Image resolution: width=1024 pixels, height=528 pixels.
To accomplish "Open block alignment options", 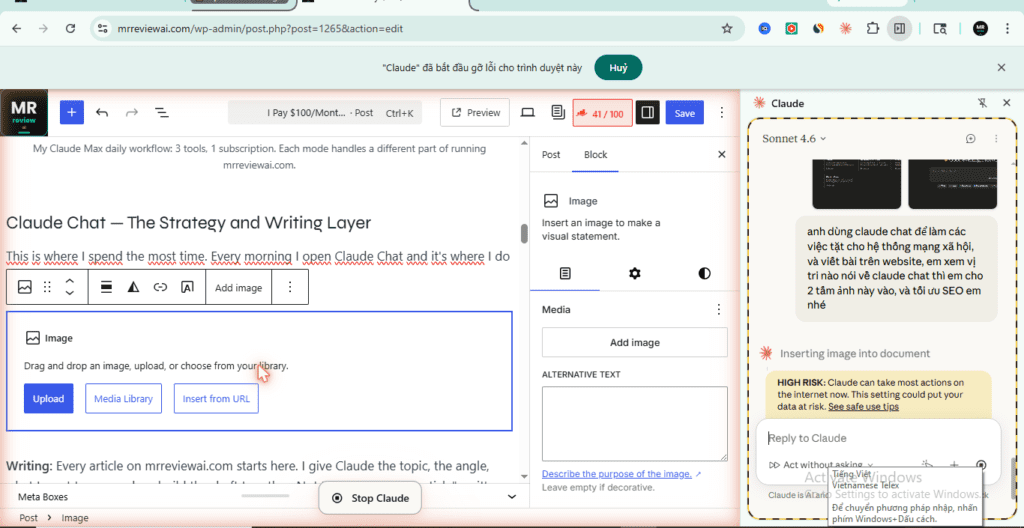I will 106,287.
